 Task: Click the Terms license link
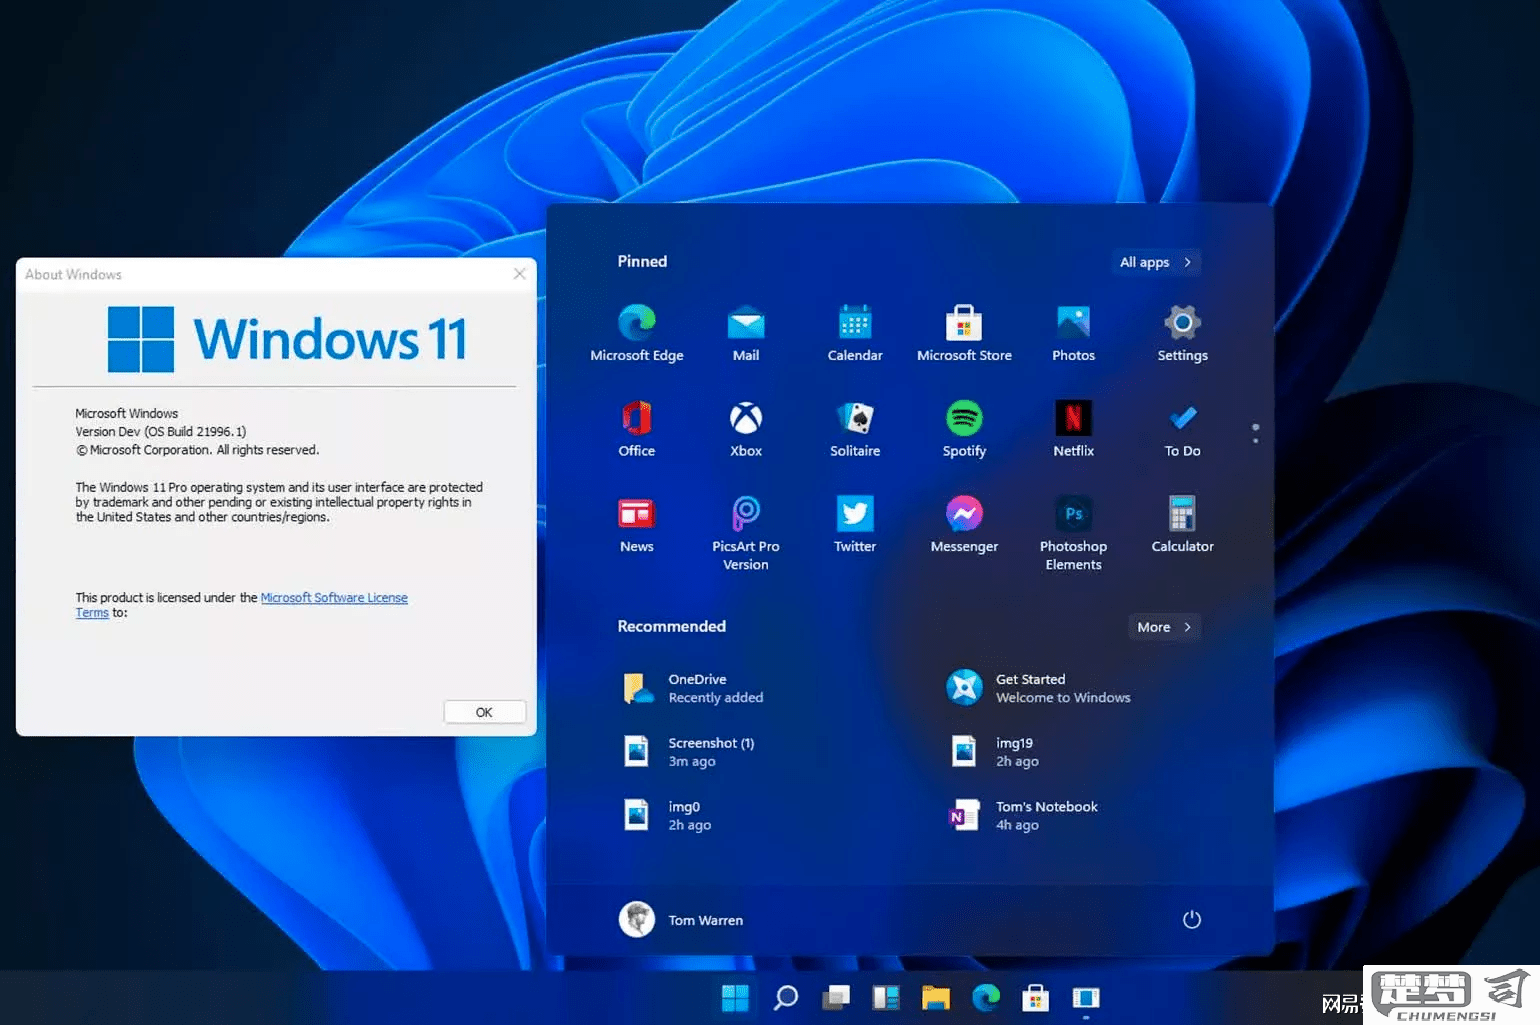(92, 613)
